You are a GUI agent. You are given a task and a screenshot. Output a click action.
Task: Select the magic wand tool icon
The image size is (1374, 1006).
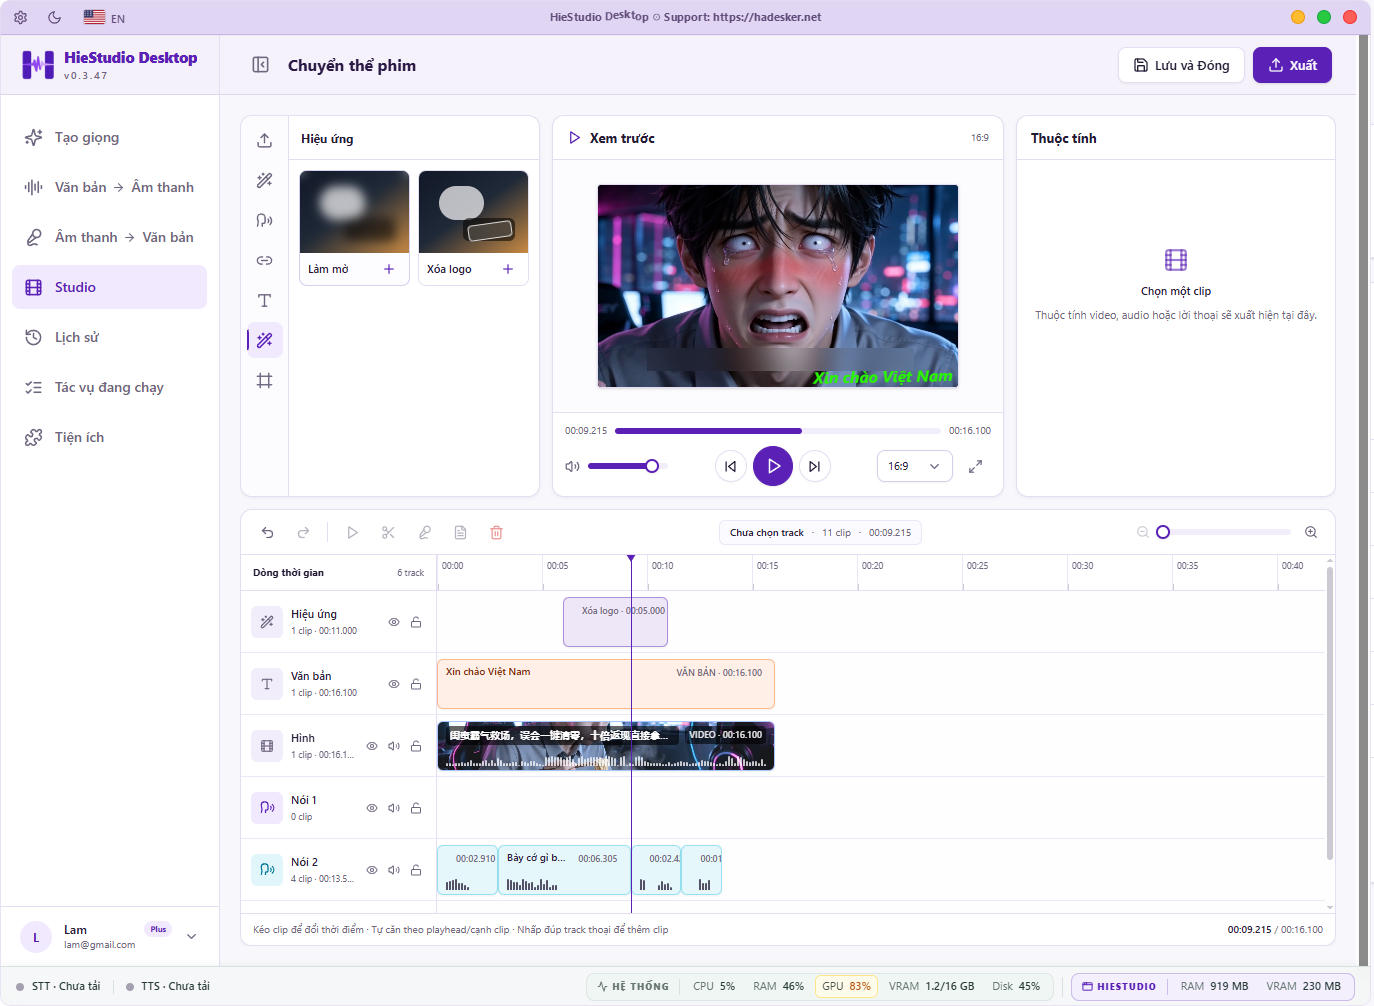click(x=265, y=180)
